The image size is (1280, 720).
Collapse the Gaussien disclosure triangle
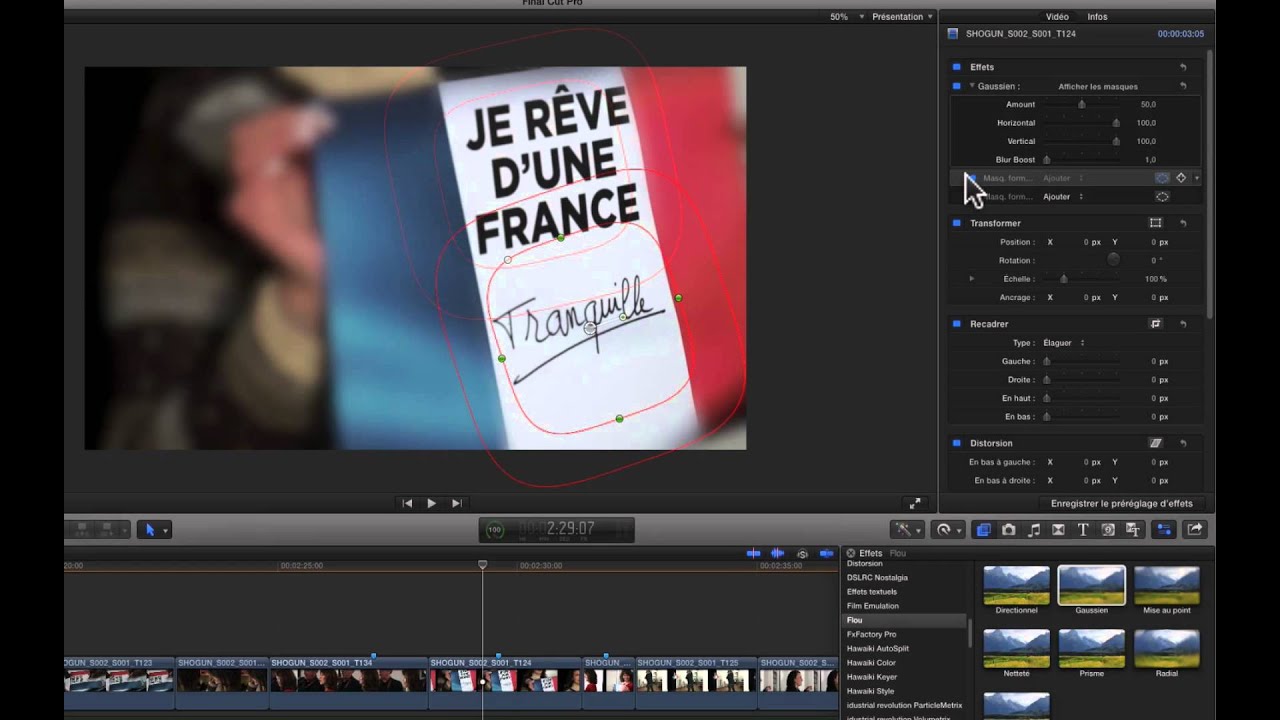[x=972, y=86]
